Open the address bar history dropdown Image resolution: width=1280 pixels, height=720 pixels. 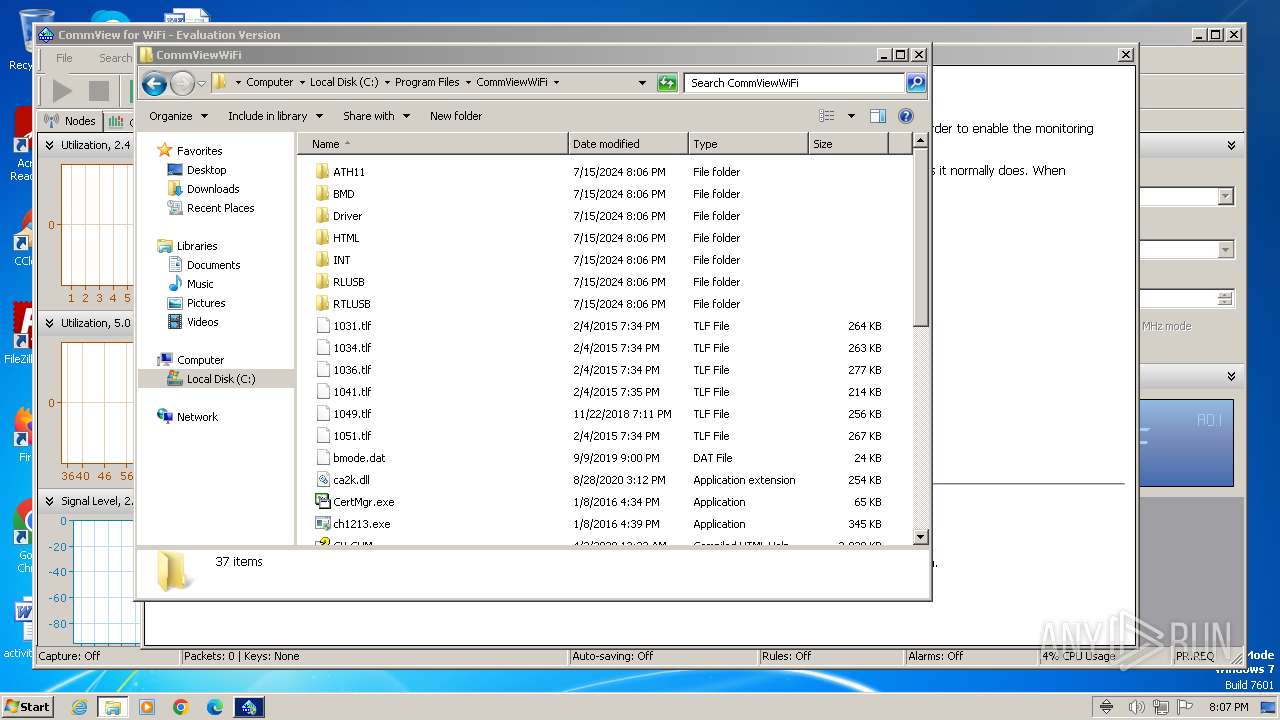(642, 83)
